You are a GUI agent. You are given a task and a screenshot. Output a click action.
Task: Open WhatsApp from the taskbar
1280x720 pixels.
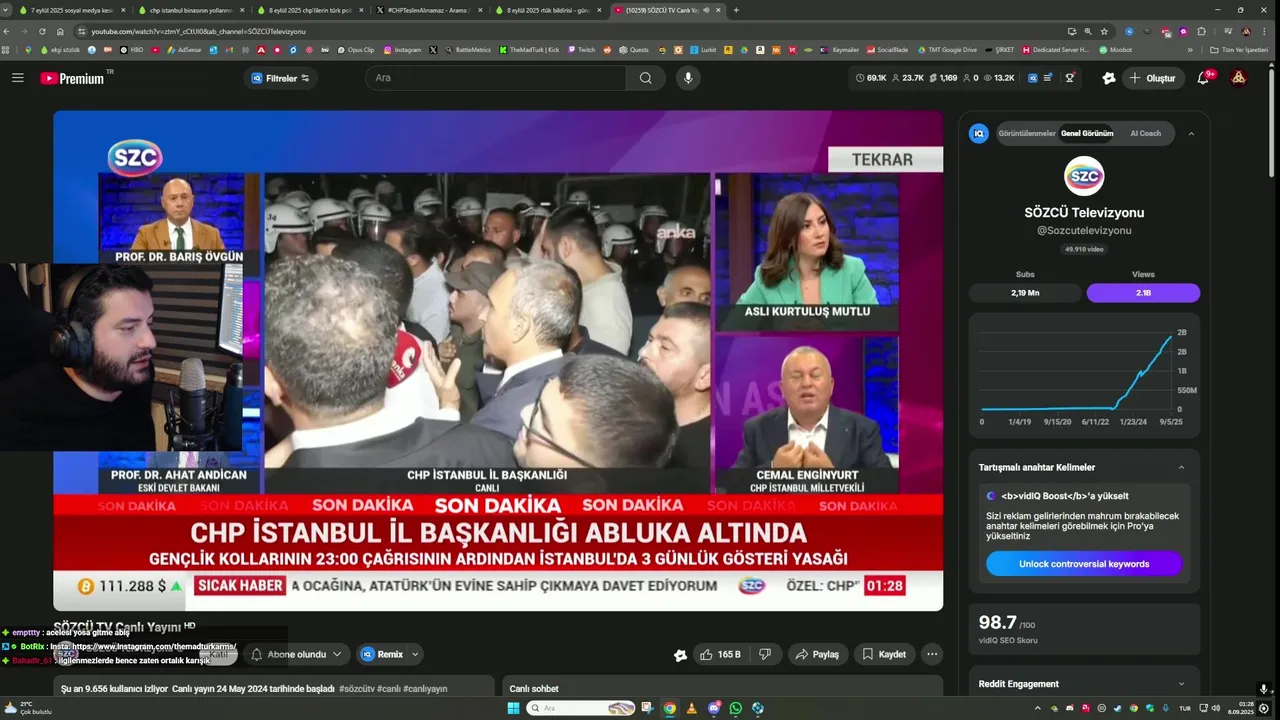[x=736, y=708]
